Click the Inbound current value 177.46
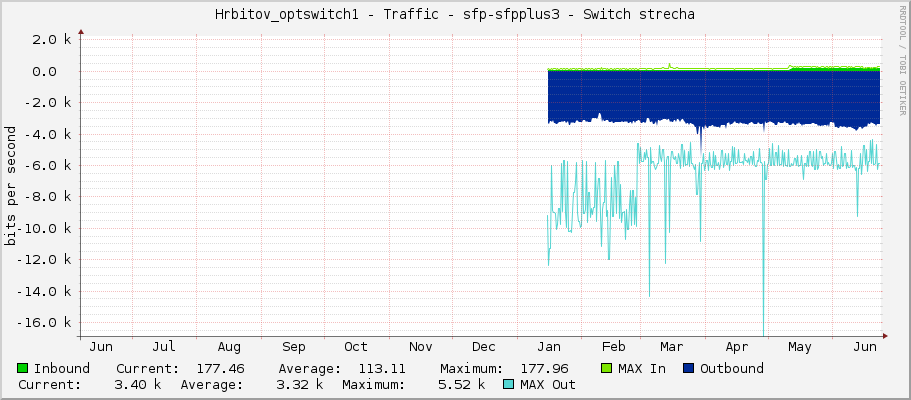The height and width of the screenshot is (400, 911). 220,369
